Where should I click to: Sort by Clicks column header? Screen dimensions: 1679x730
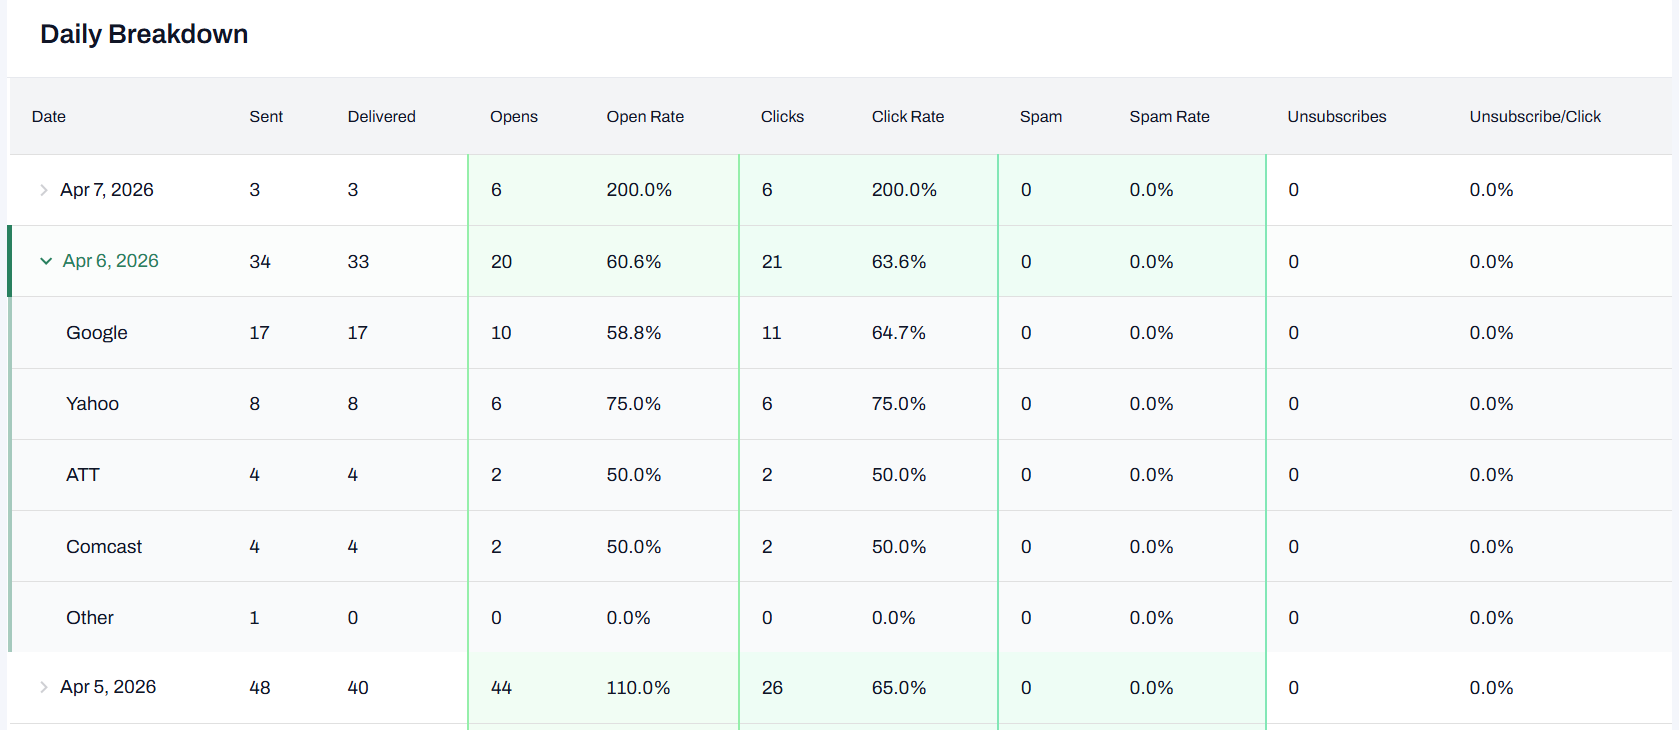coord(782,117)
